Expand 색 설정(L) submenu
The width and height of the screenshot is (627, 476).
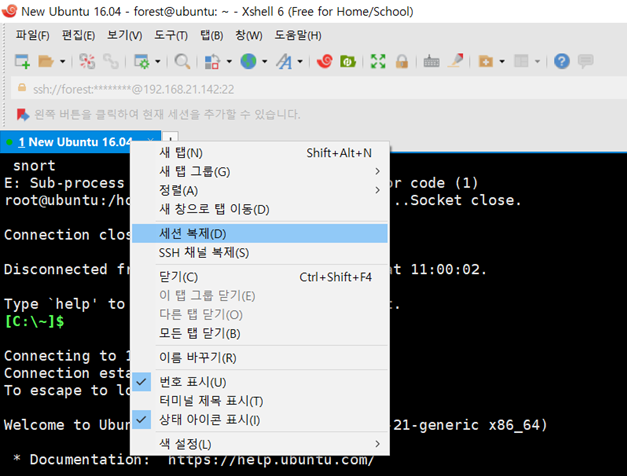[260, 444]
